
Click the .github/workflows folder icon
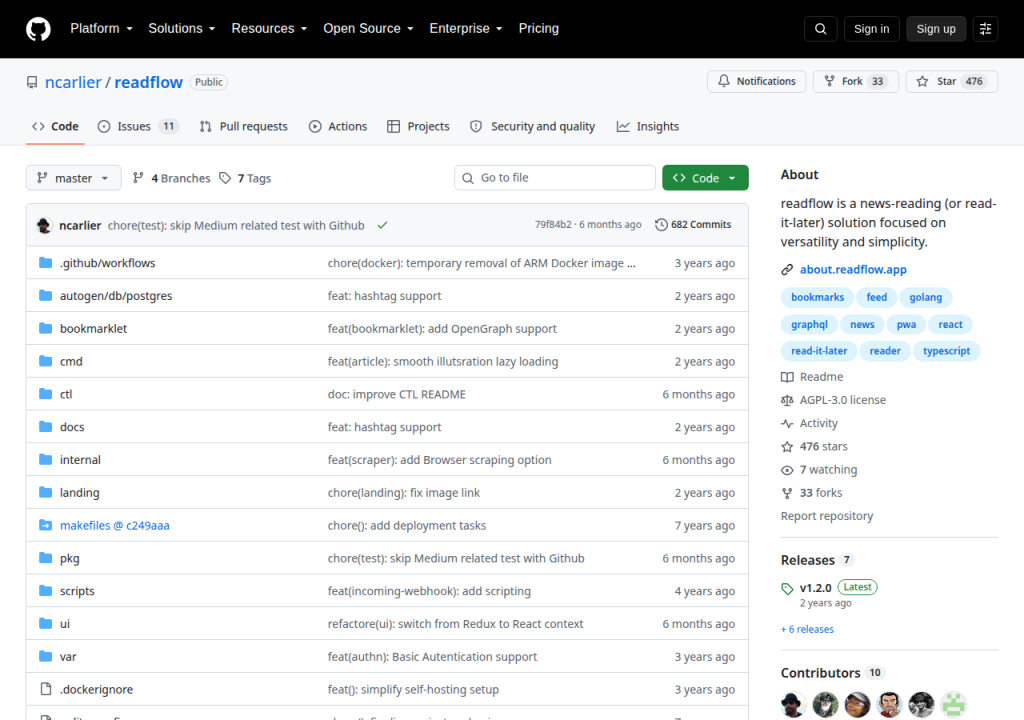46,263
